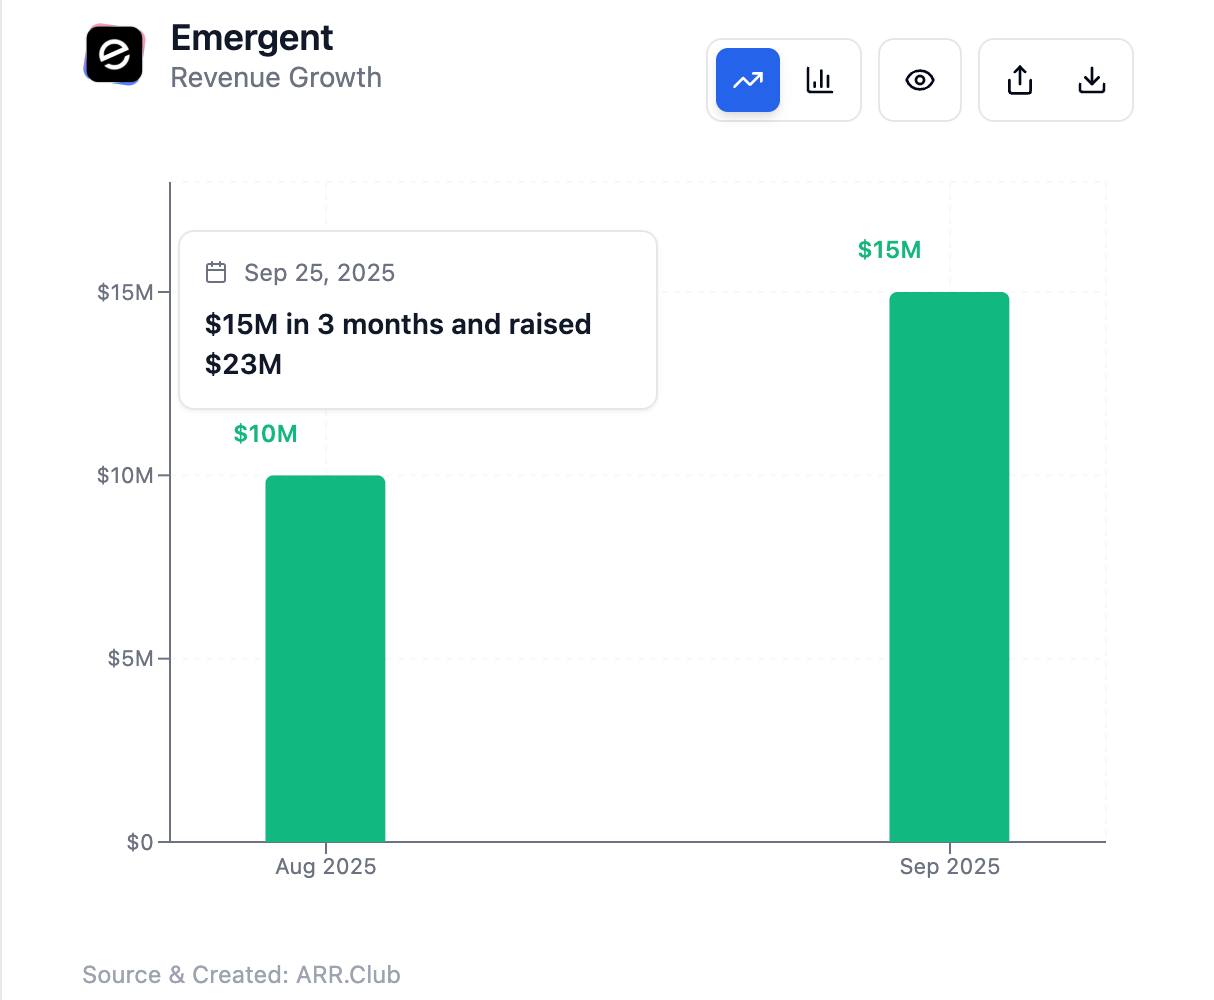
Task: Click the Sep 2025 axis label
Action: pos(950,867)
